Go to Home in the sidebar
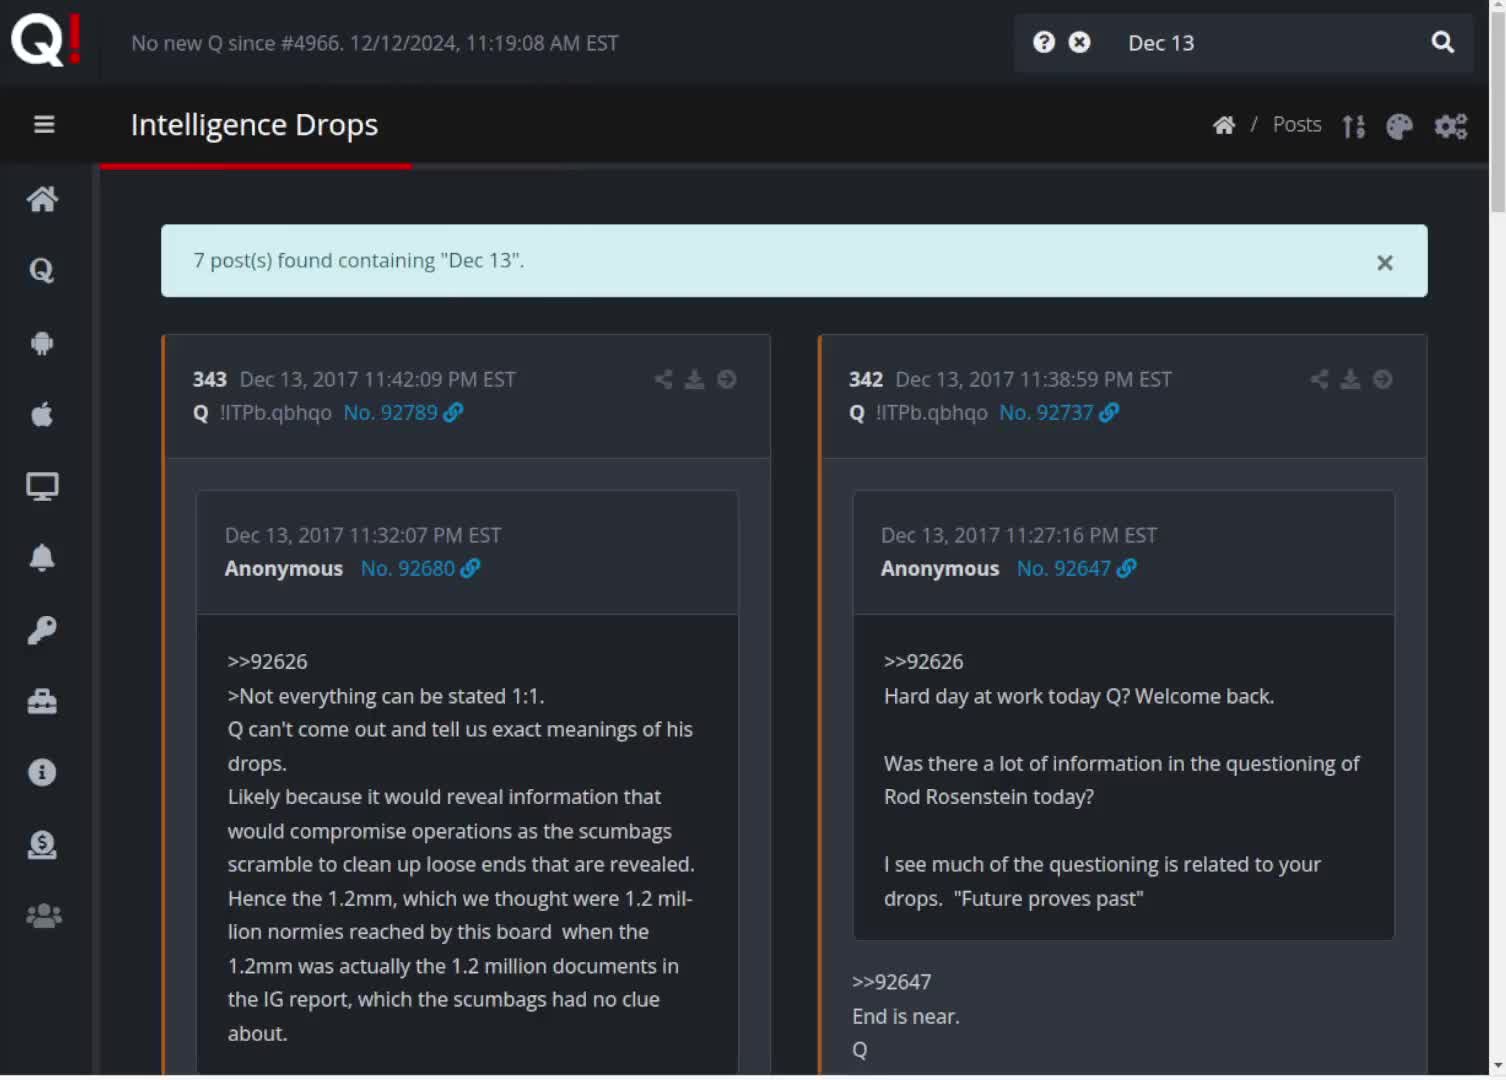 [x=42, y=199]
